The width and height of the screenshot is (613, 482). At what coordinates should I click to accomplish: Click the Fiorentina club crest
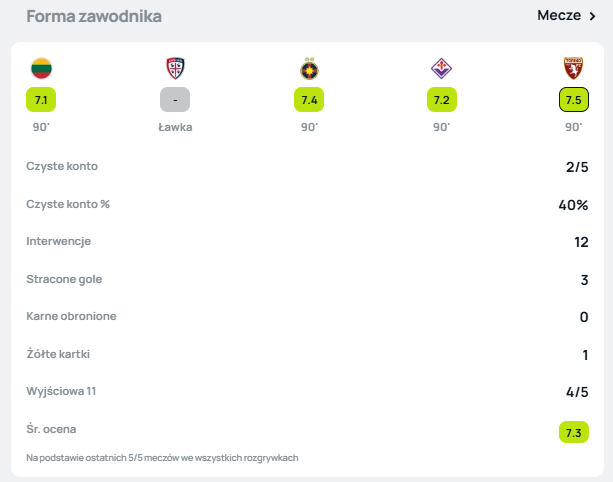pos(441,68)
